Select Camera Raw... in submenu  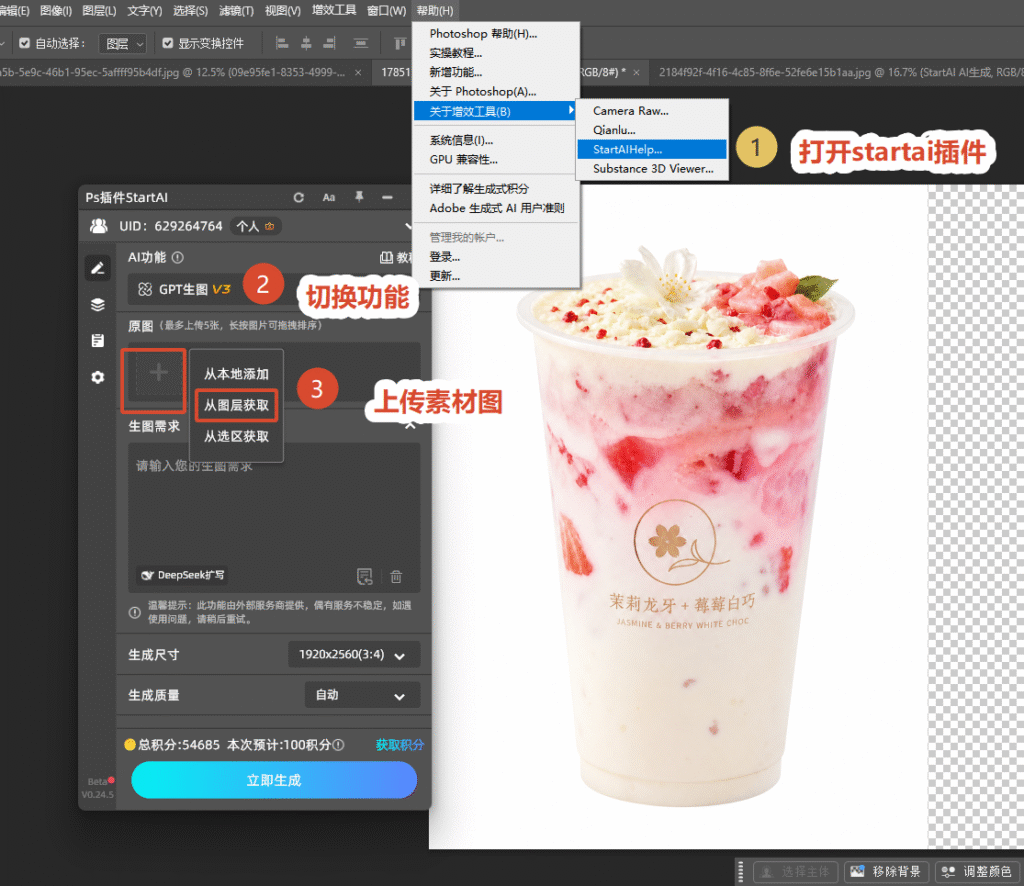click(x=652, y=111)
